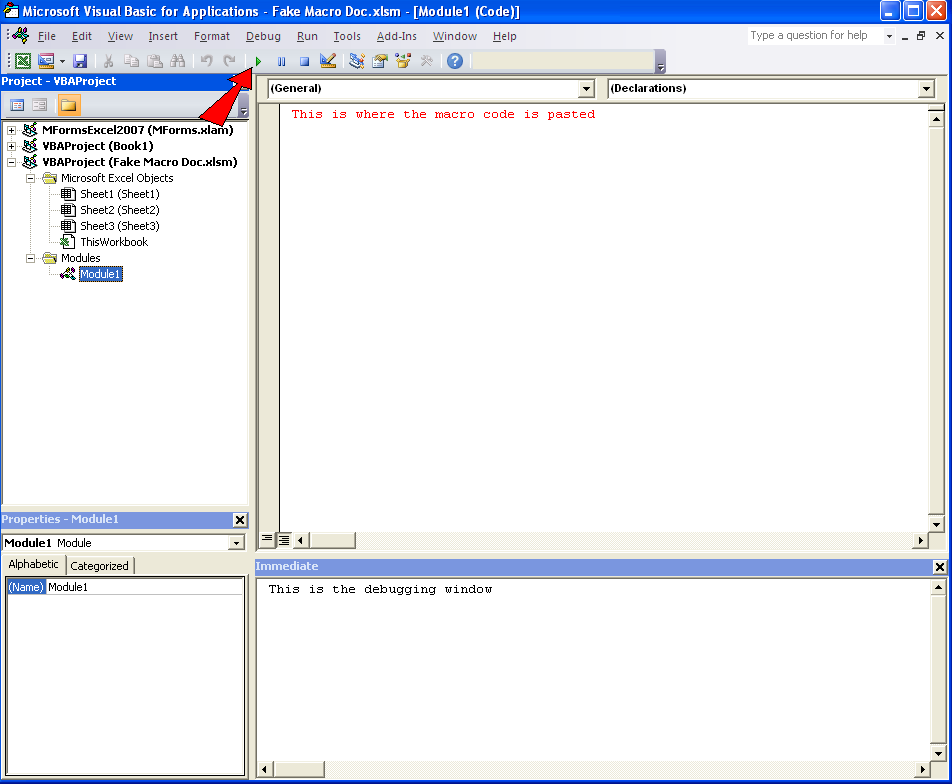Image resolution: width=952 pixels, height=784 pixels.
Task: Open the Properties Window from the toolbar
Action: (x=379, y=60)
